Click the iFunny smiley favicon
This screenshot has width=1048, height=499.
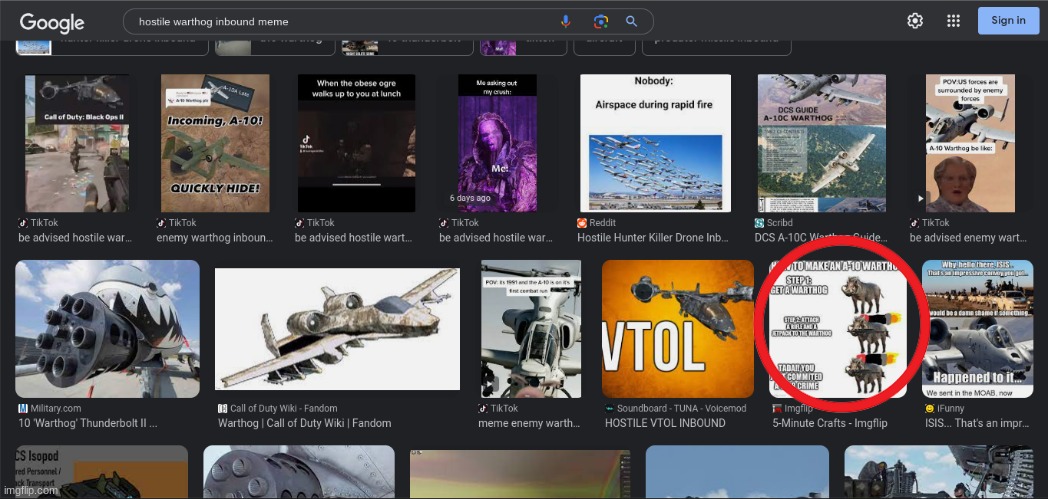click(x=929, y=408)
